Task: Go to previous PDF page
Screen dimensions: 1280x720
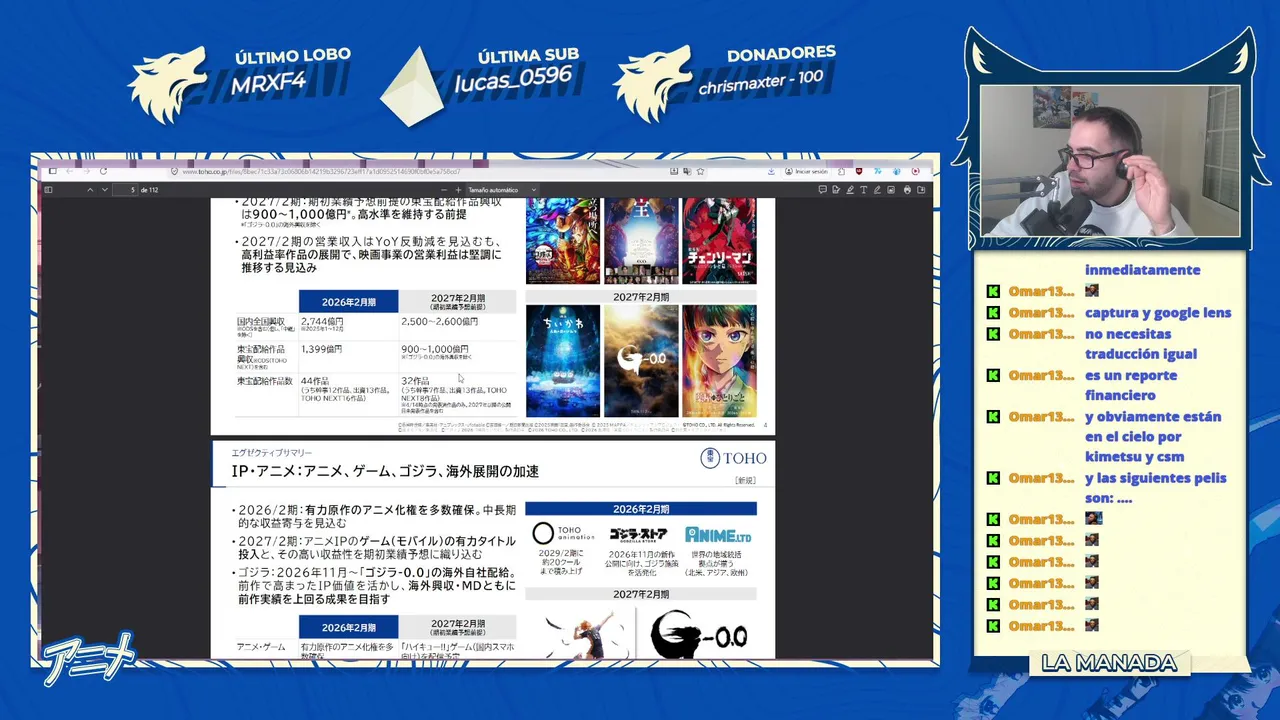Action: 90,190
